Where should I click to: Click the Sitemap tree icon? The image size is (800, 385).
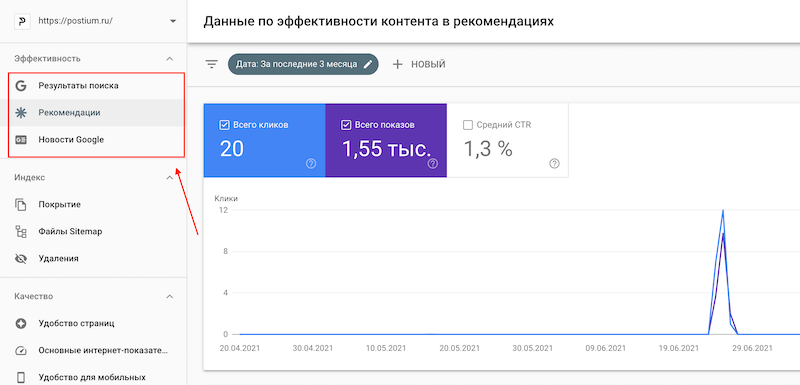coord(21,232)
